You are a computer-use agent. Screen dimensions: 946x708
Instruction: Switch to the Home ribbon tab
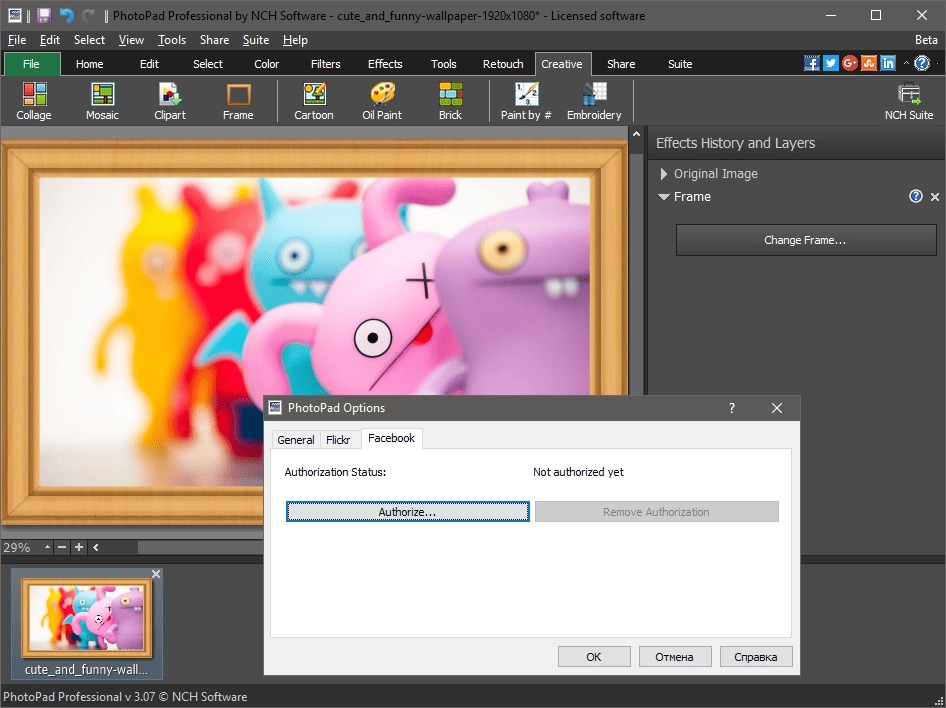point(89,64)
